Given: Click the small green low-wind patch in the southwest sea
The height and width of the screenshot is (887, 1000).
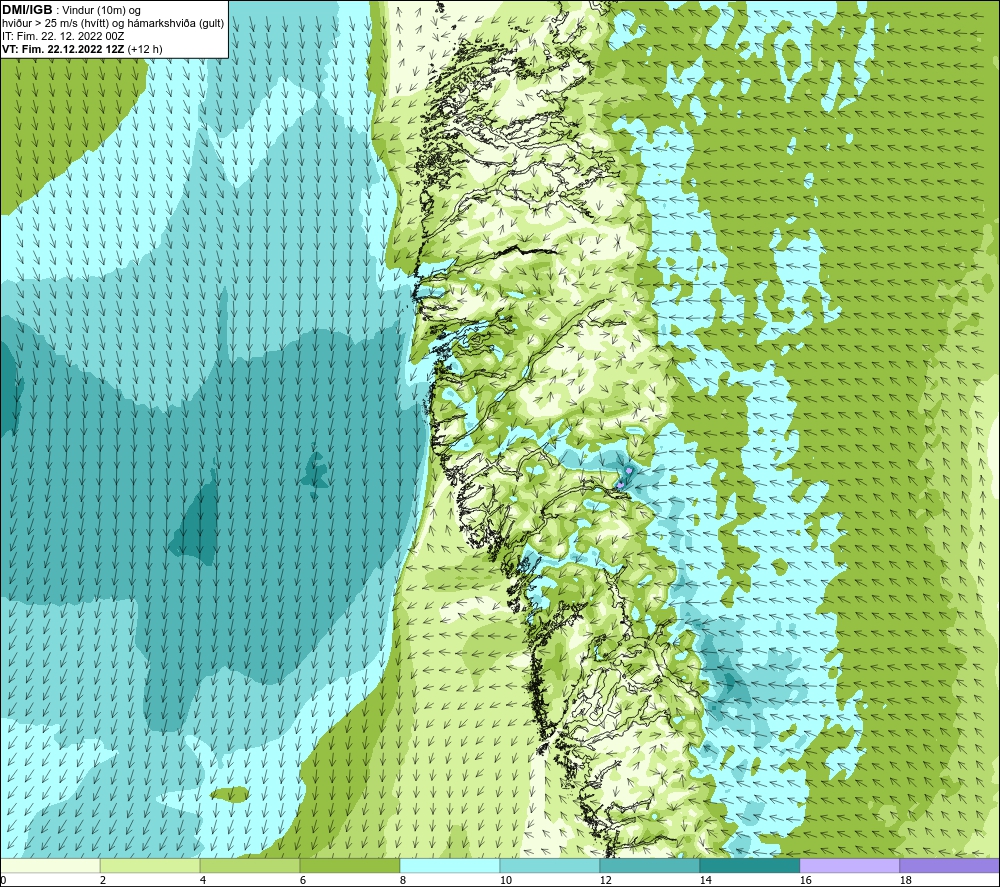Looking at the screenshot, I should (x=230, y=795).
